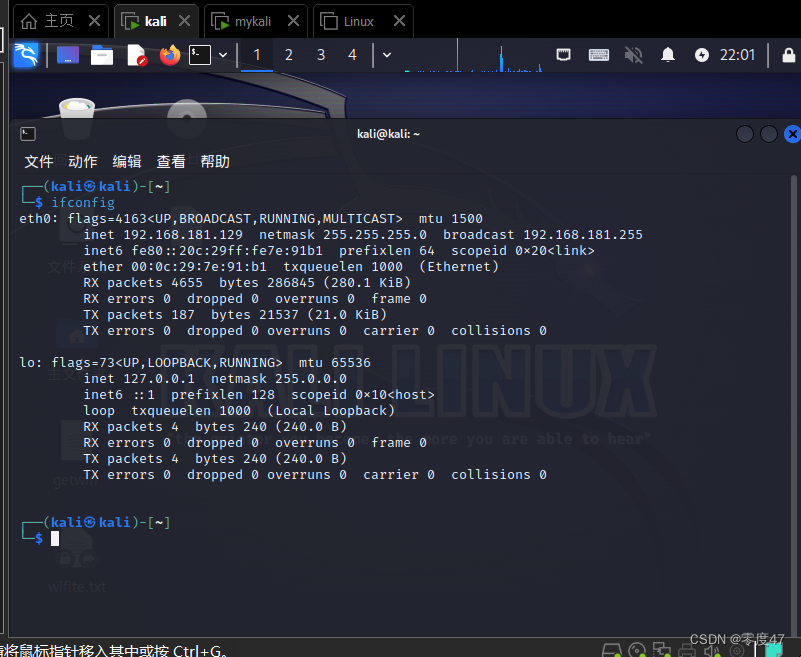801x657 pixels.
Task: Click the VMware CD/DVD status icon
Action: [637, 650]
